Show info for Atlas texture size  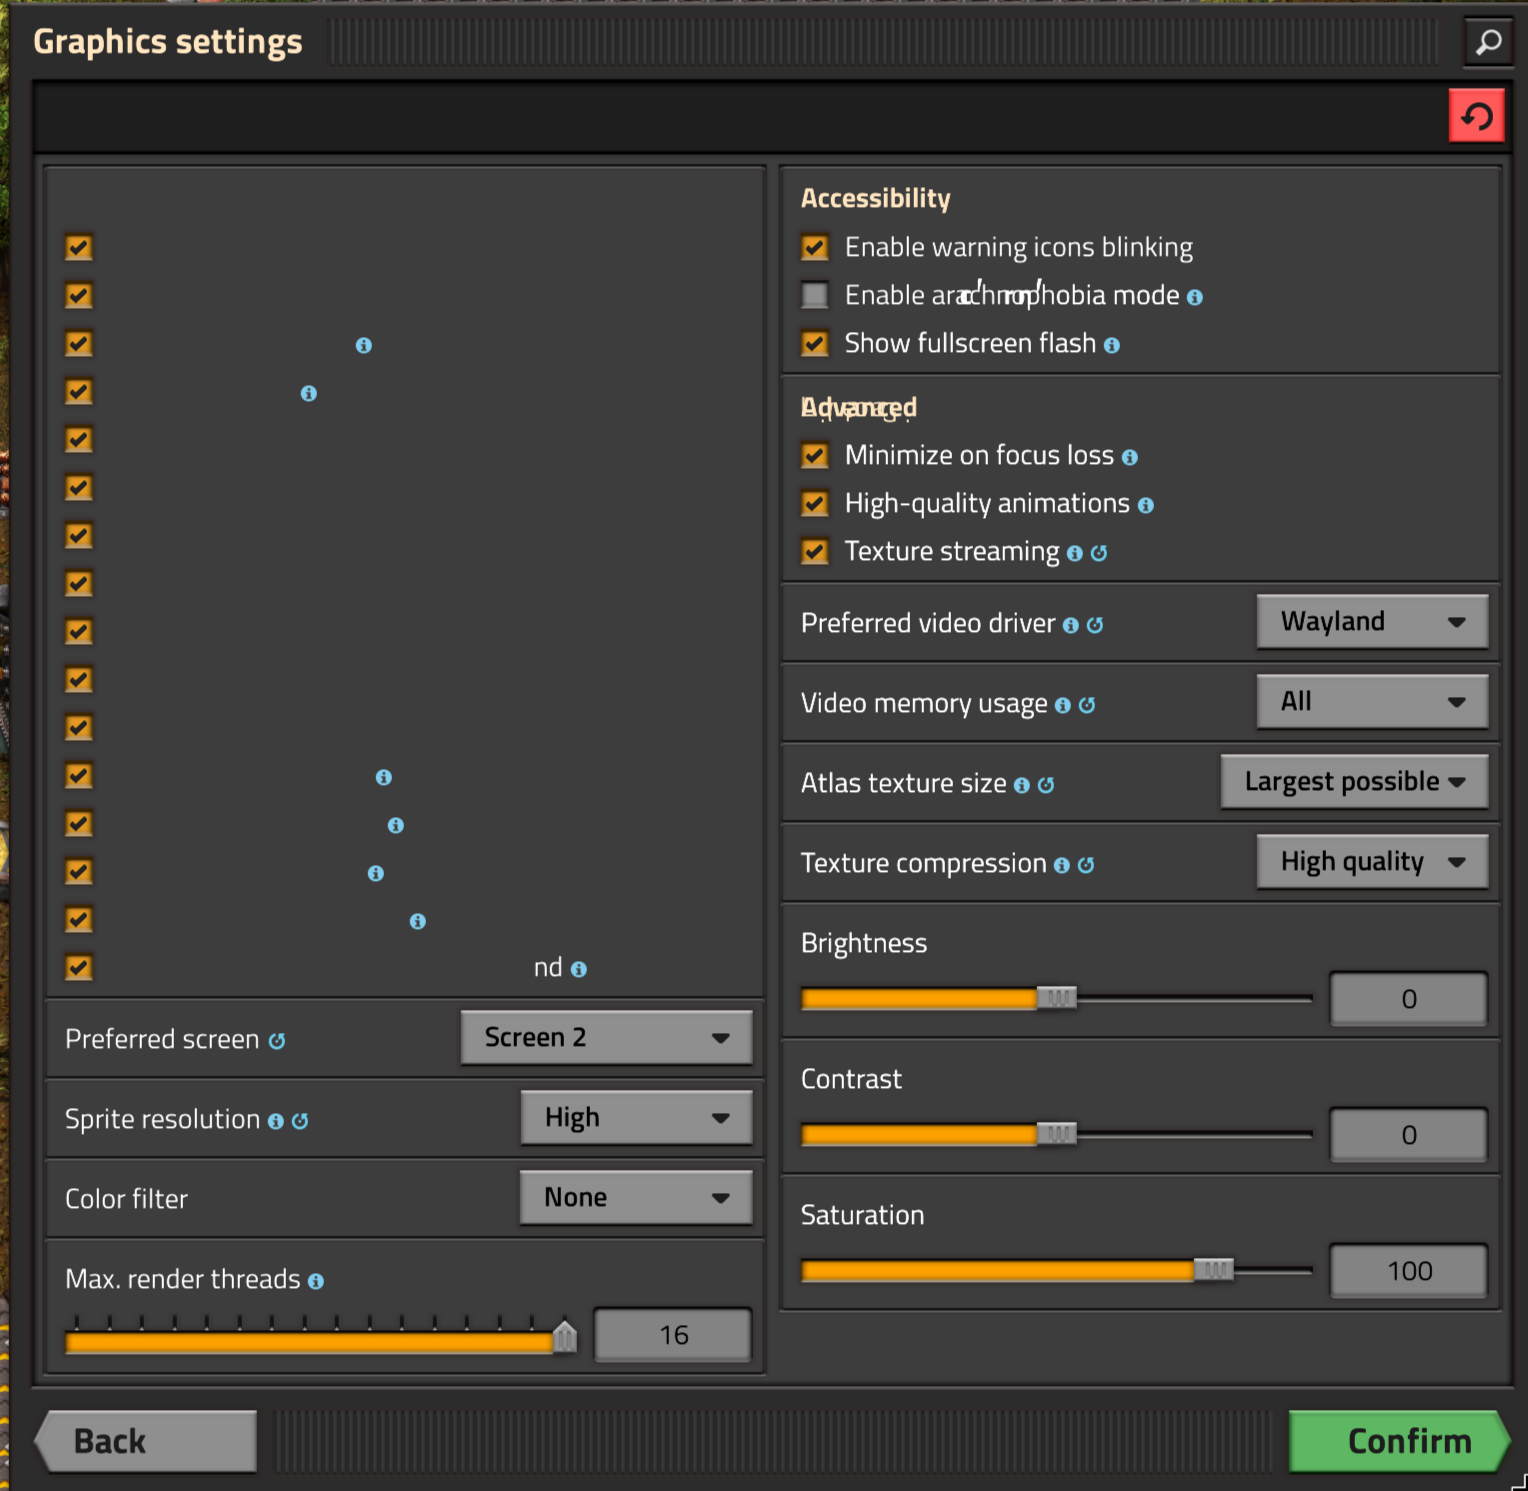pyautogui.click(x=1021, y=785)
